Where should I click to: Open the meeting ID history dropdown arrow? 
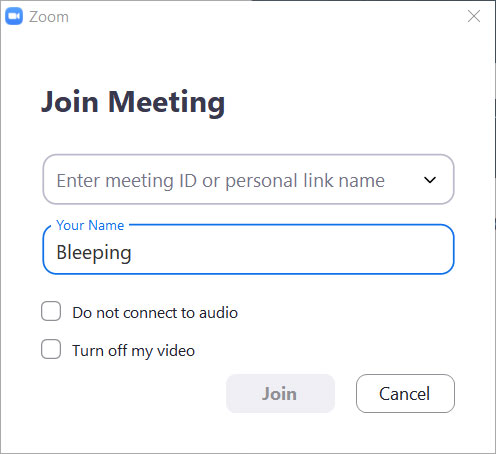pyautogui.click(x=430, y=180)
